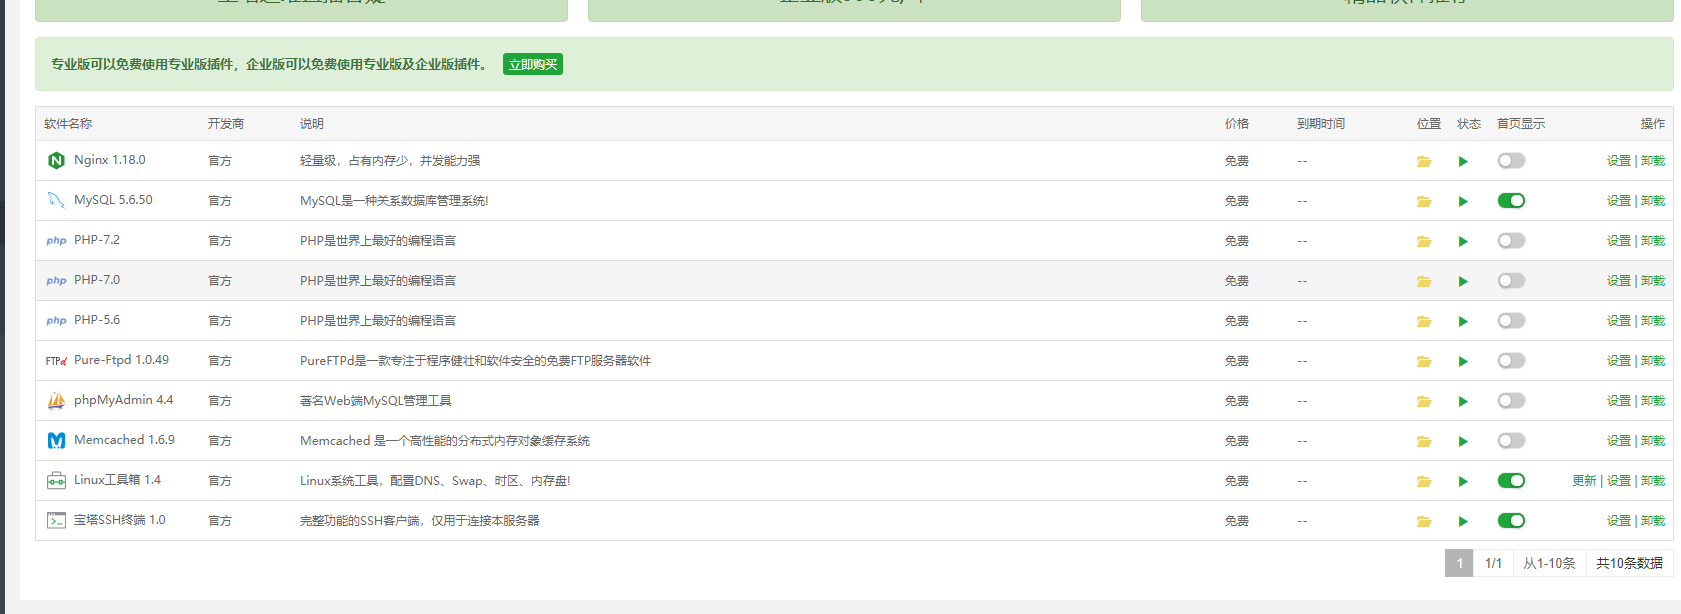Click the Nginx running status play icon

pyautogui.click(x=1463, y=161)
